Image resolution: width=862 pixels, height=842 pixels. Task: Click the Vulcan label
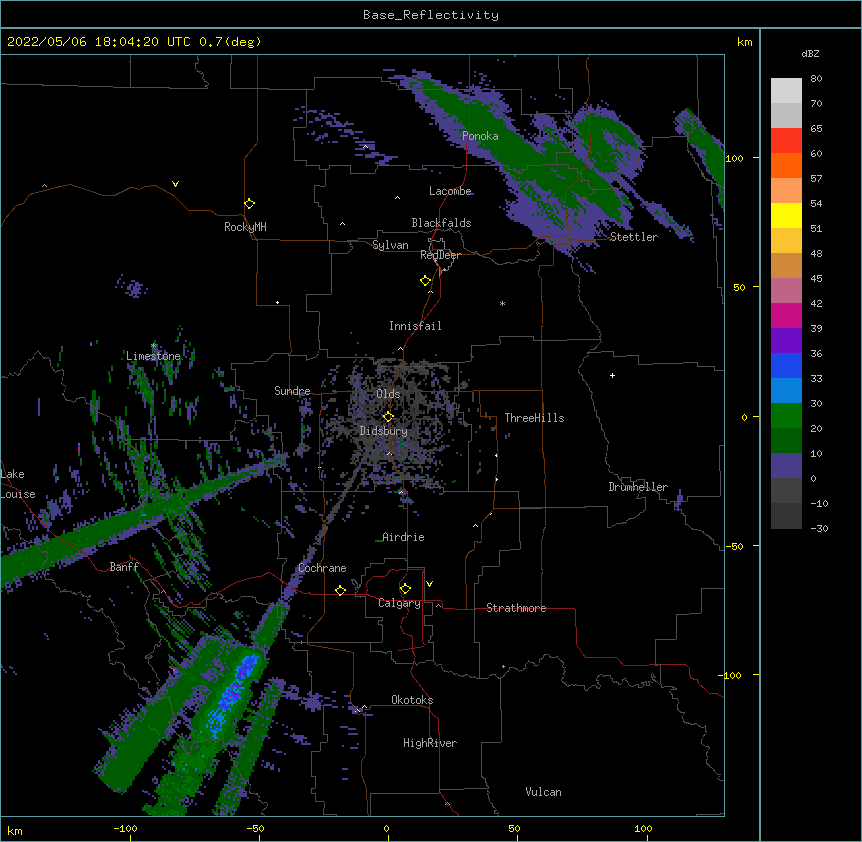[x=543, y=792]
